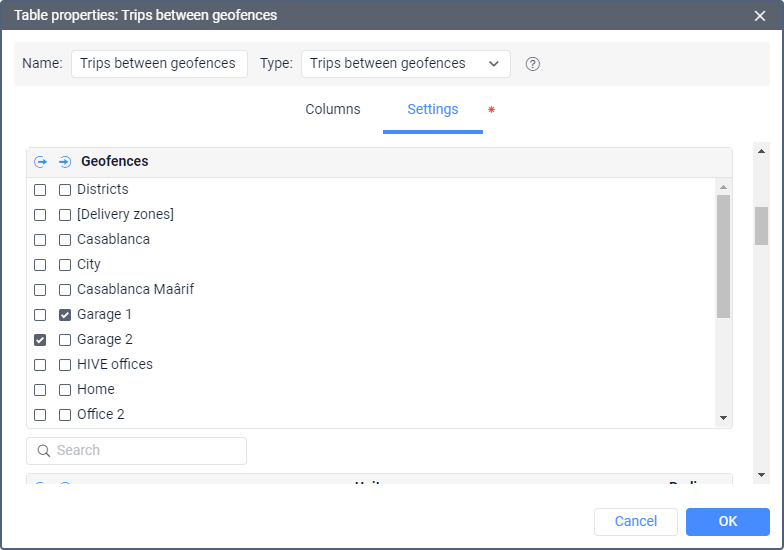
Task: Click the arrival arrow-in icon in Geofences header
Action: 65,162
